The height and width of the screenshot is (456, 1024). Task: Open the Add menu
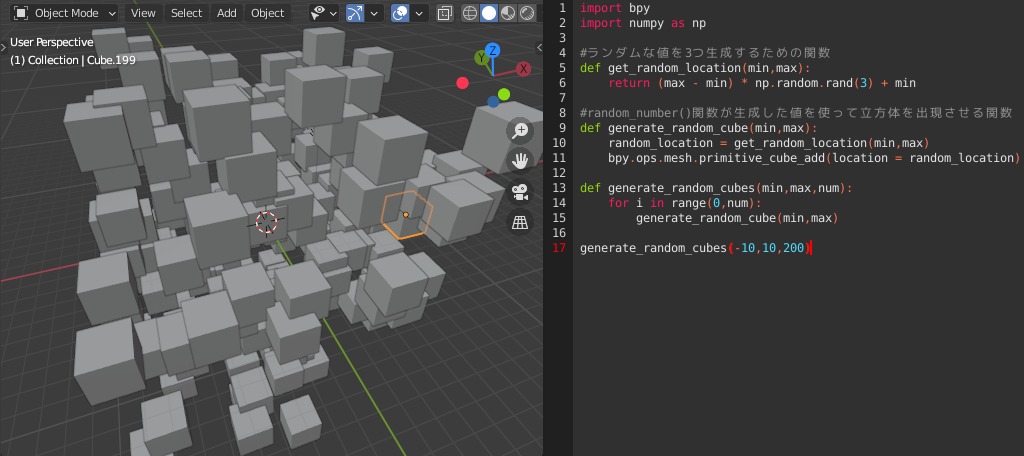coord(227,12)
